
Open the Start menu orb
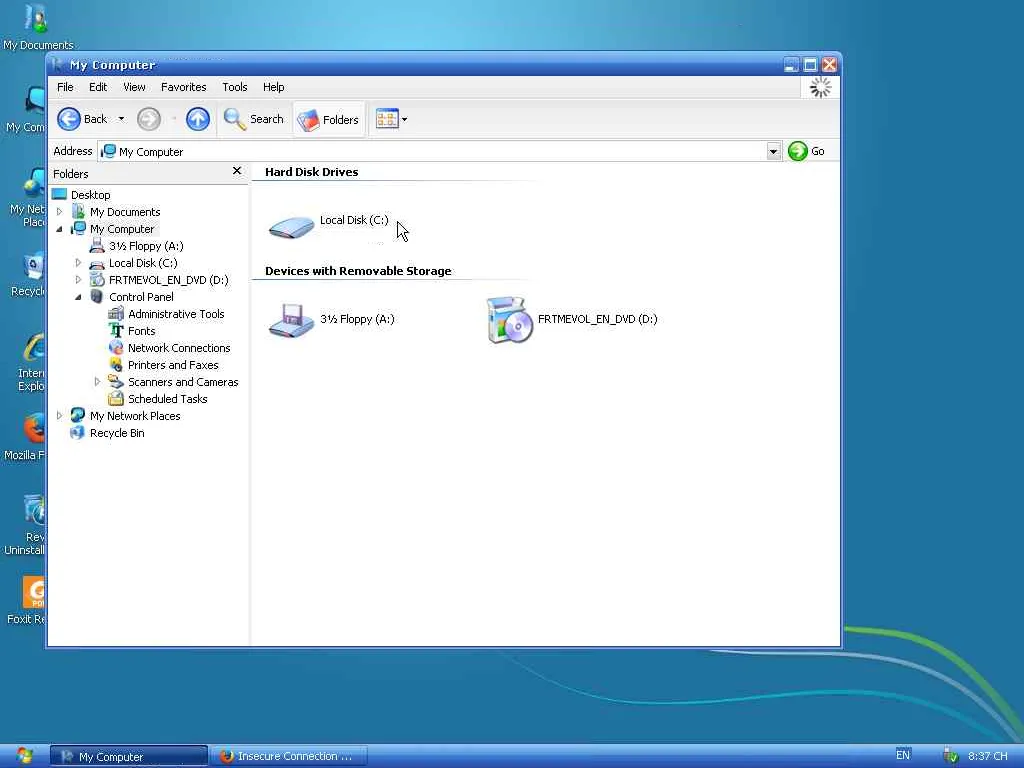(x=25, y=756)
